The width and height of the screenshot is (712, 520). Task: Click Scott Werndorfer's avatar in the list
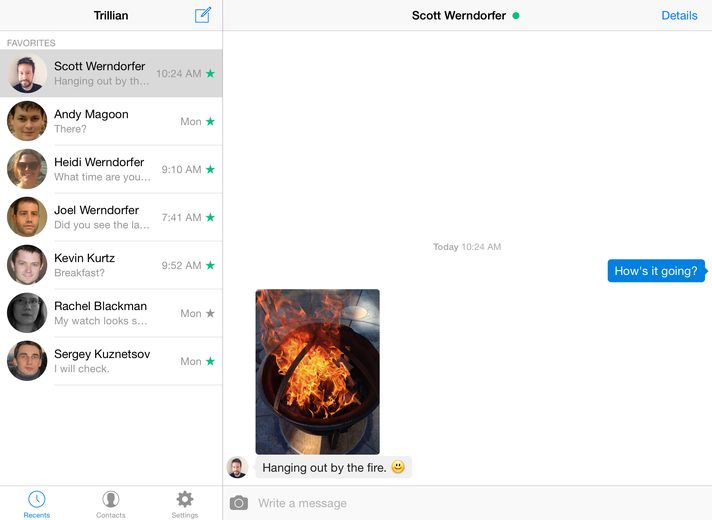click(x=27, y=73)
